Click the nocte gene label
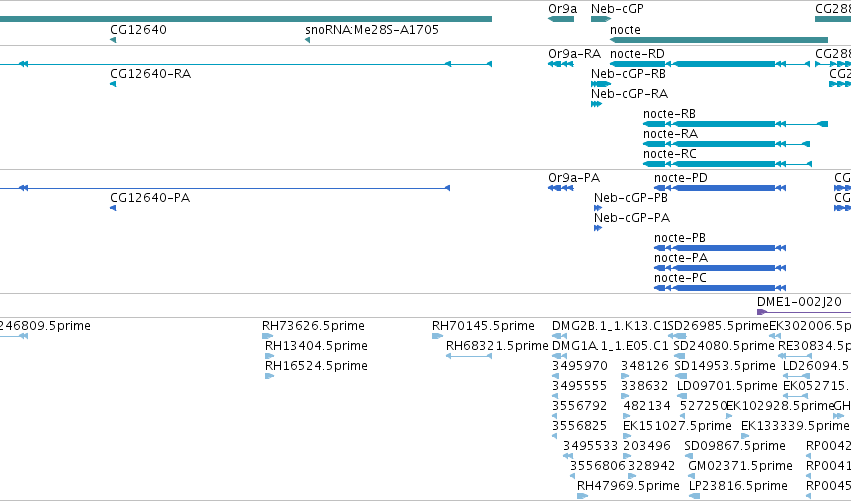Viewport: 851px width, 501px height. tap(625, 30)
